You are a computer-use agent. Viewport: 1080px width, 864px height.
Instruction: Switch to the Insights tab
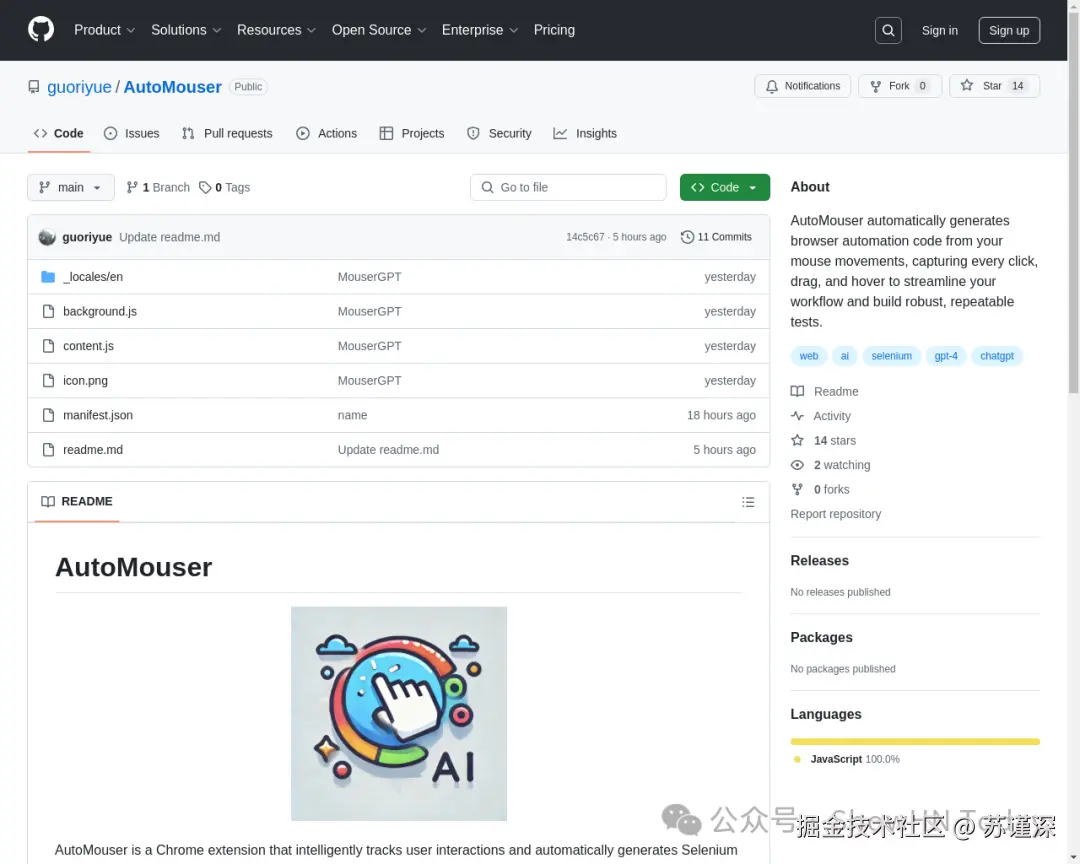coord(585,134)
